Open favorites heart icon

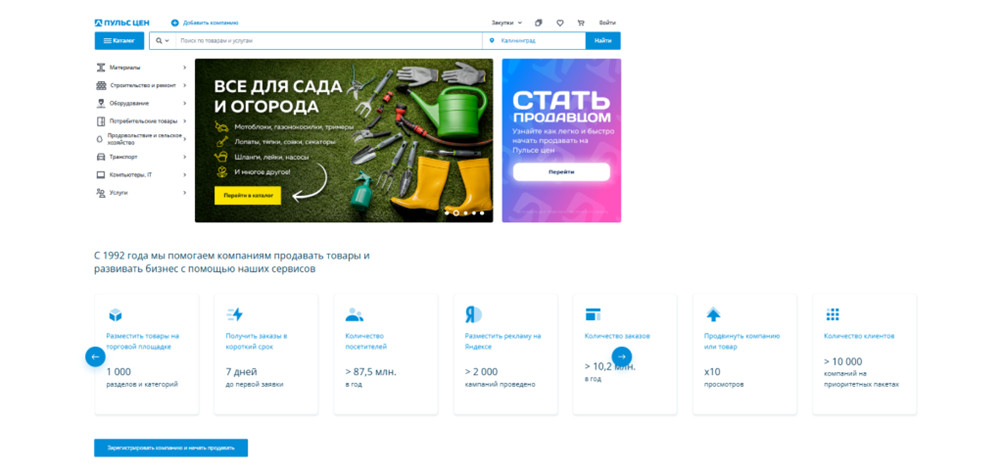coord(560,23)
